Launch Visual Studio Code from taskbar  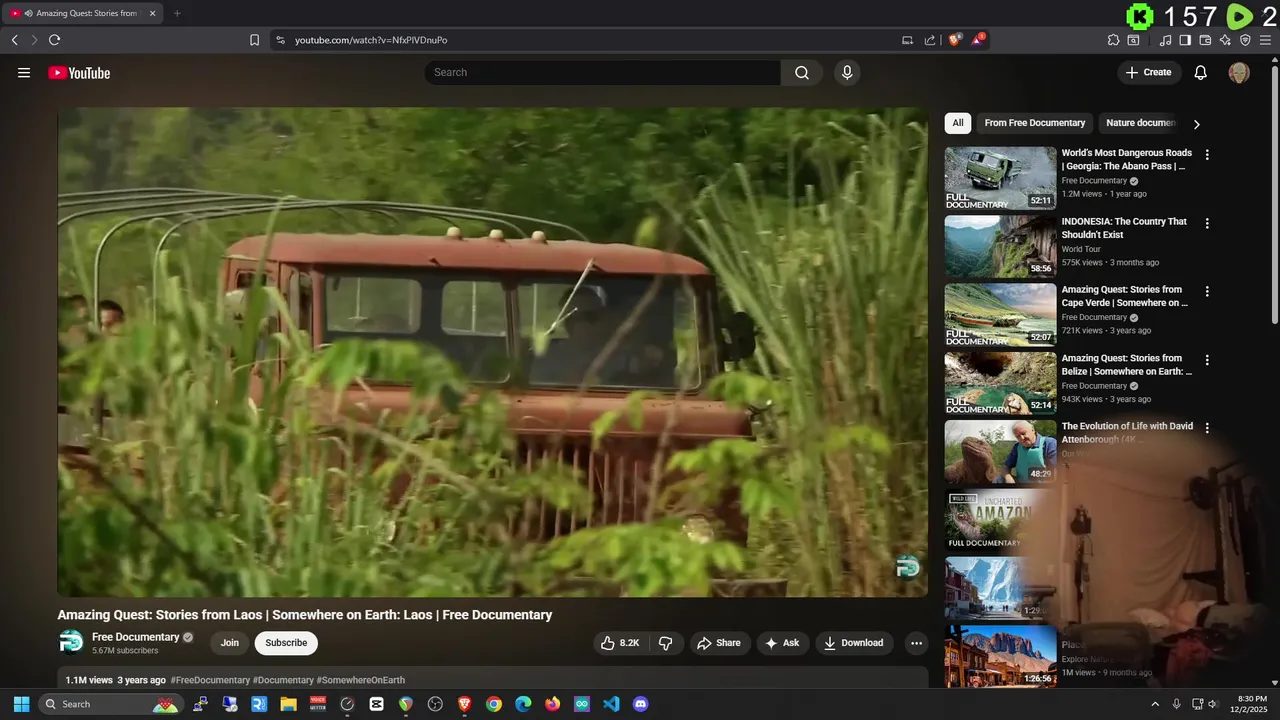611,704
